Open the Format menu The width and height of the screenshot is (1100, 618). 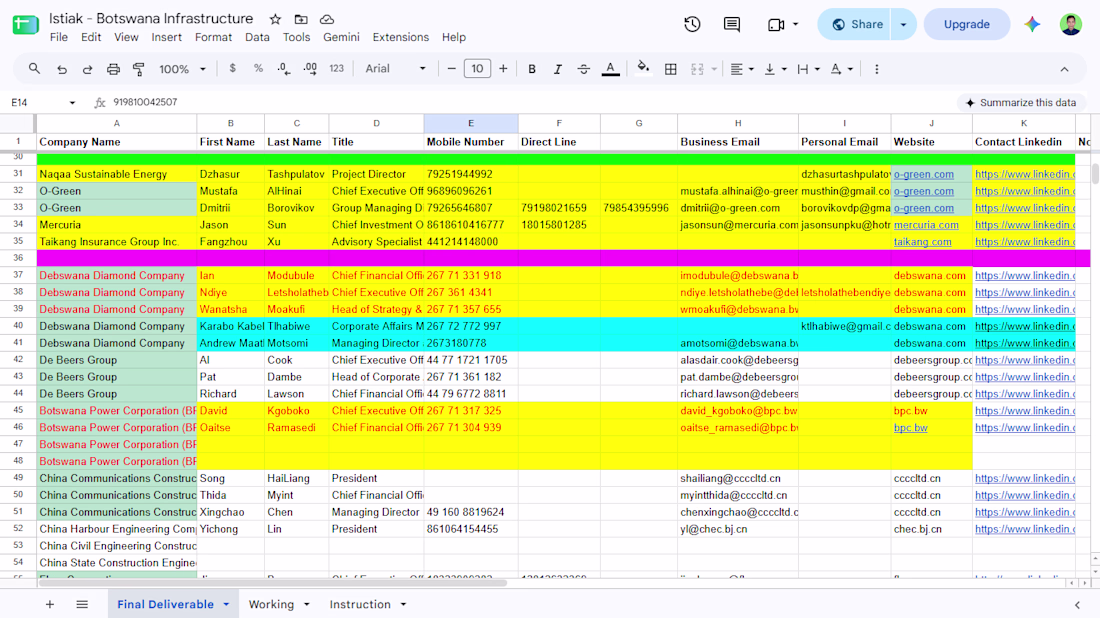pyautogui.click(x=213, y=37)
